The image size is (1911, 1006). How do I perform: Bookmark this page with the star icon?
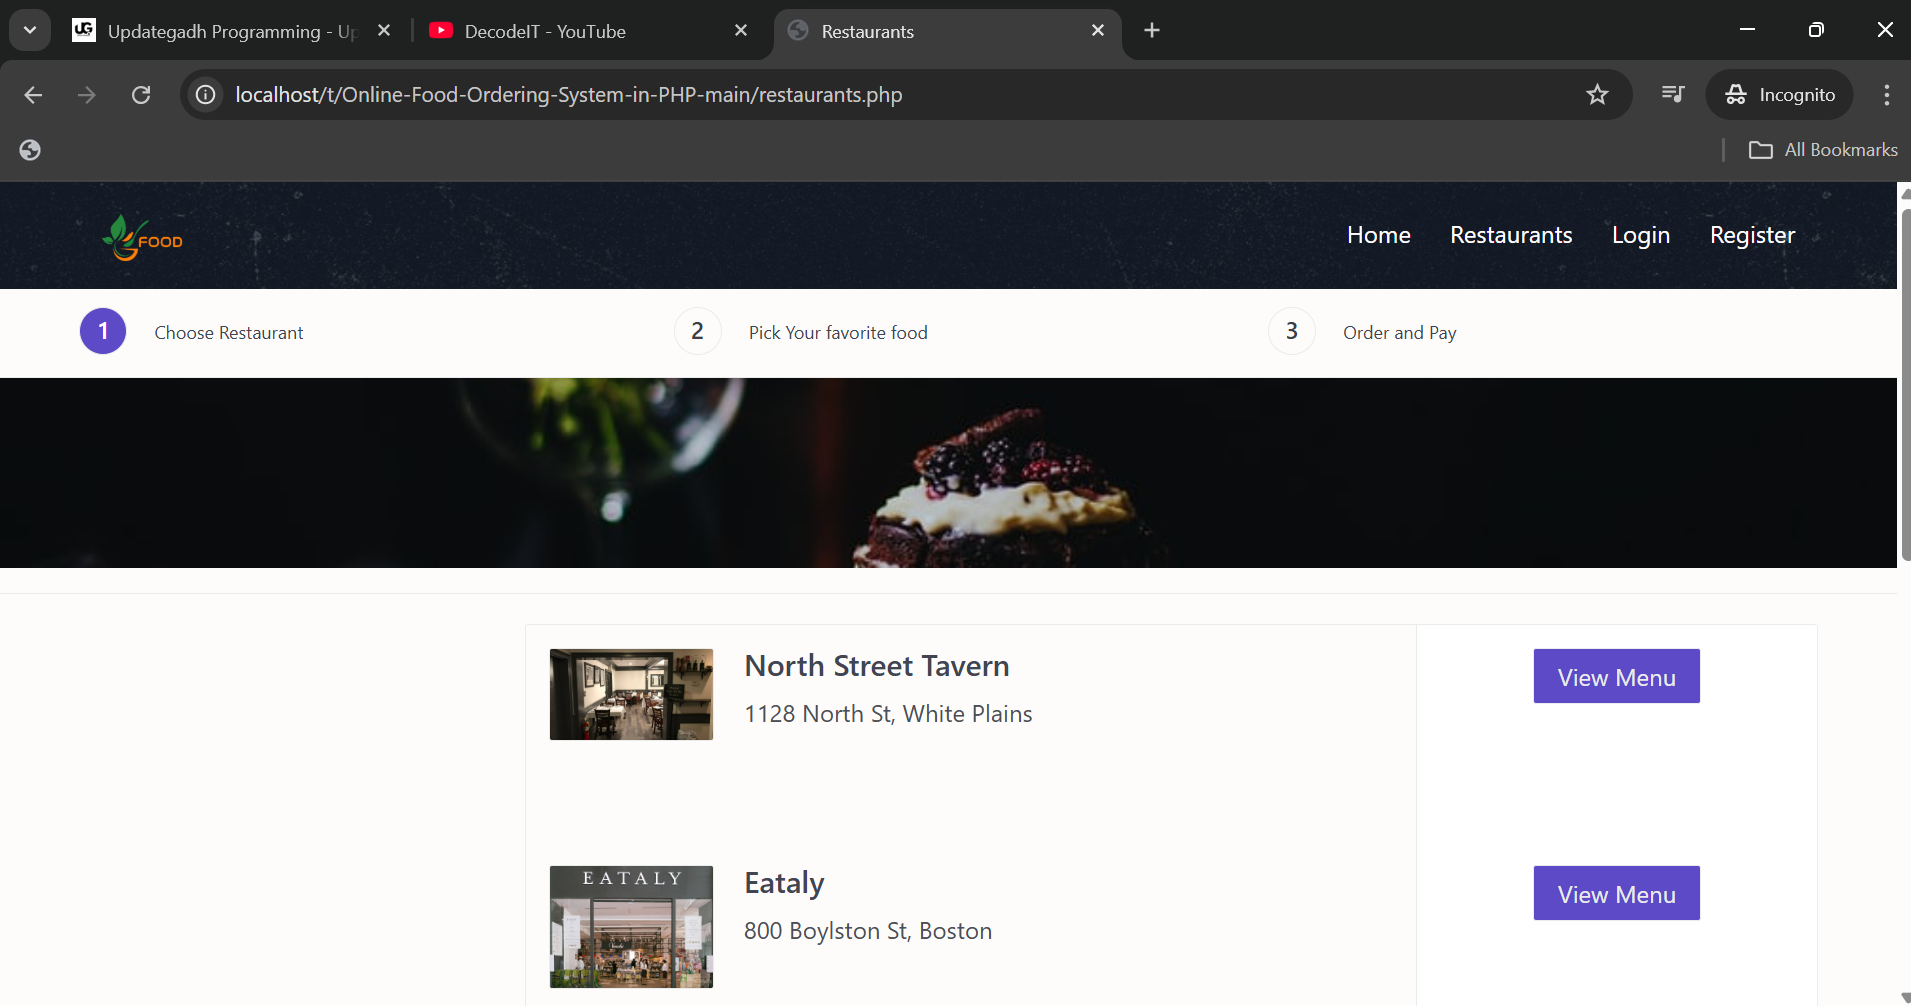tap(1597, 95)
